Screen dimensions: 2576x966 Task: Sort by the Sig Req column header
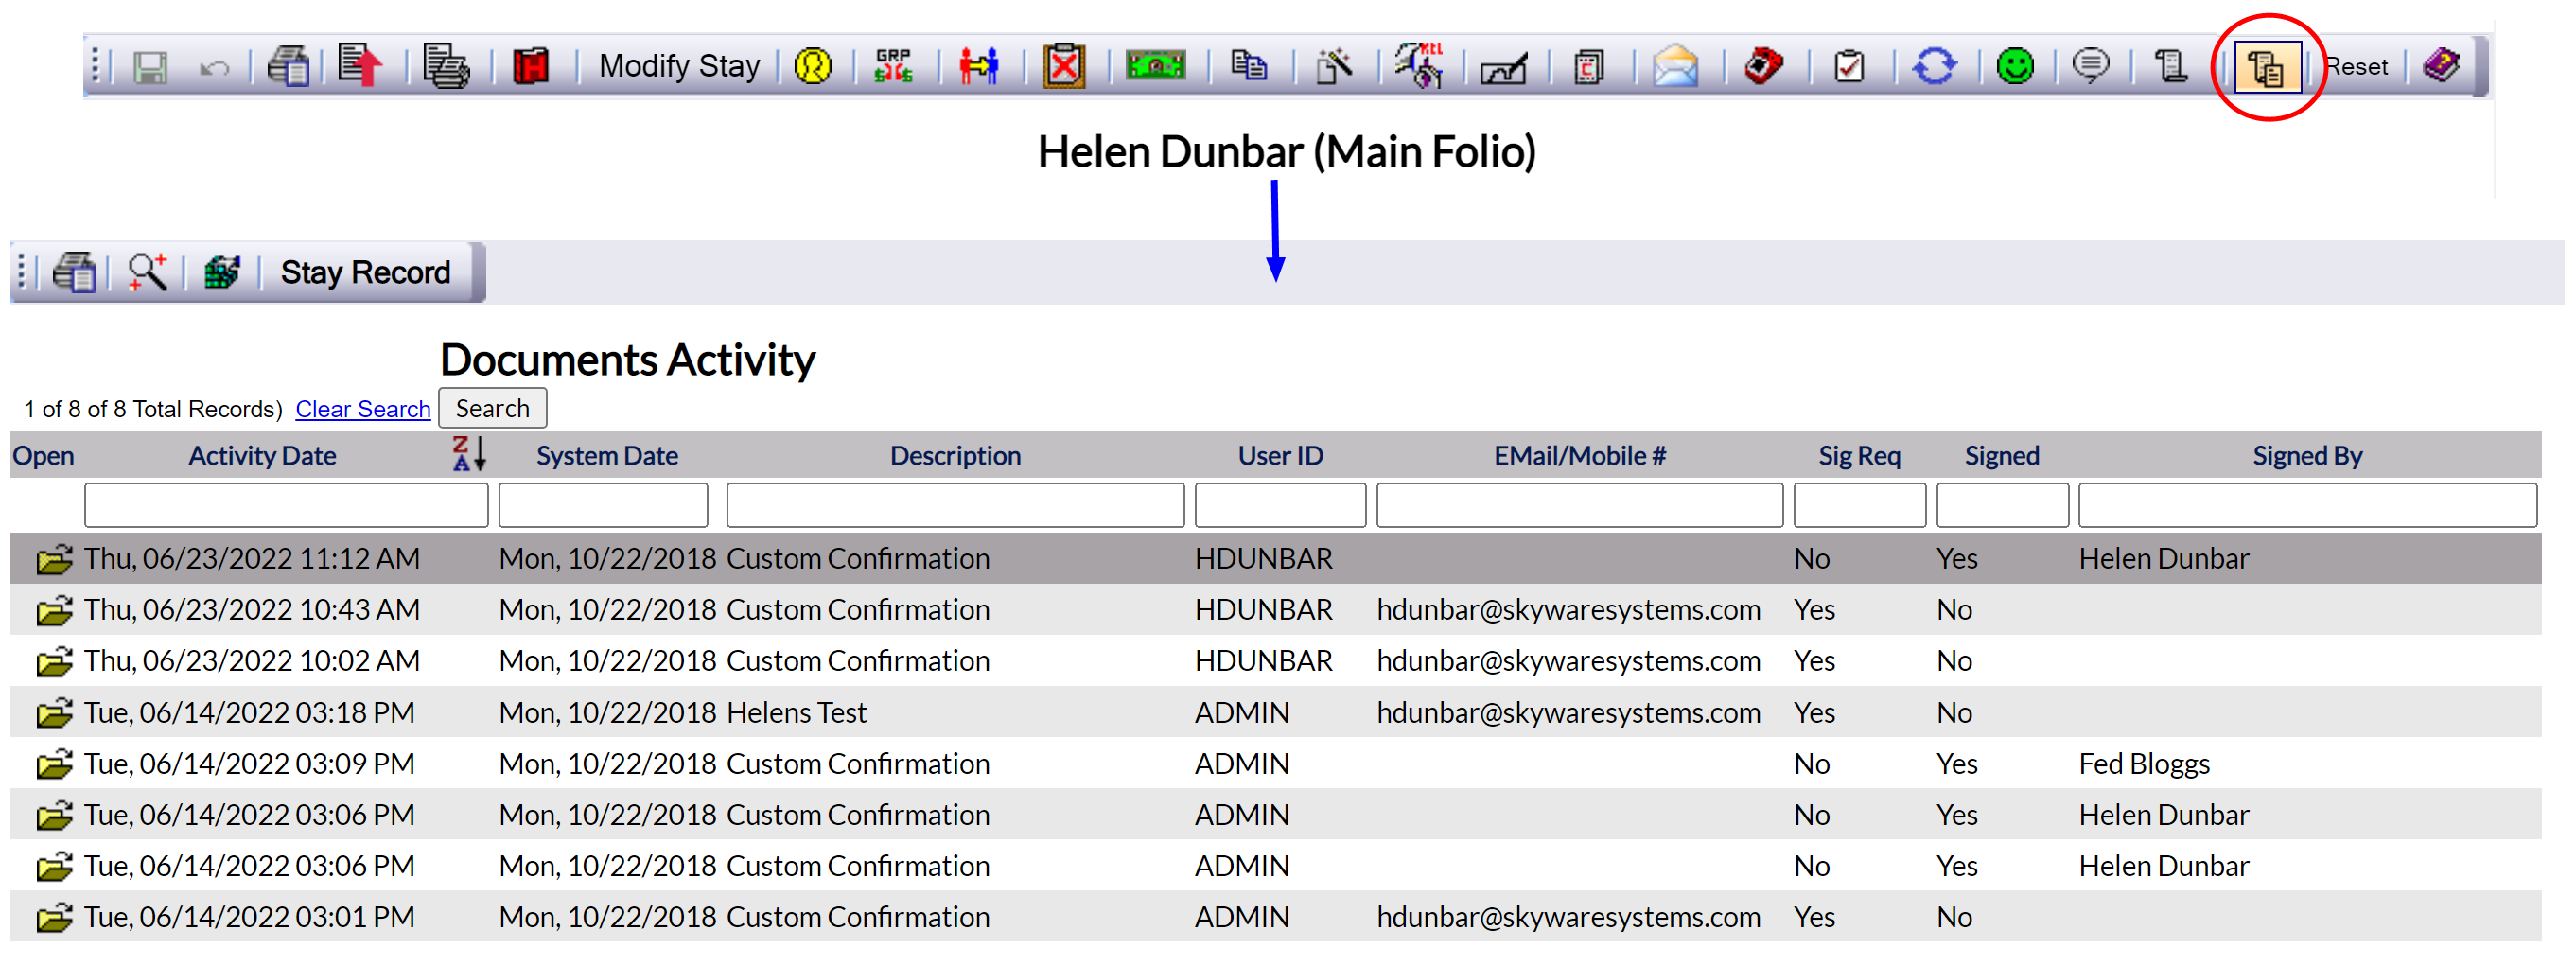point(1859,456)
